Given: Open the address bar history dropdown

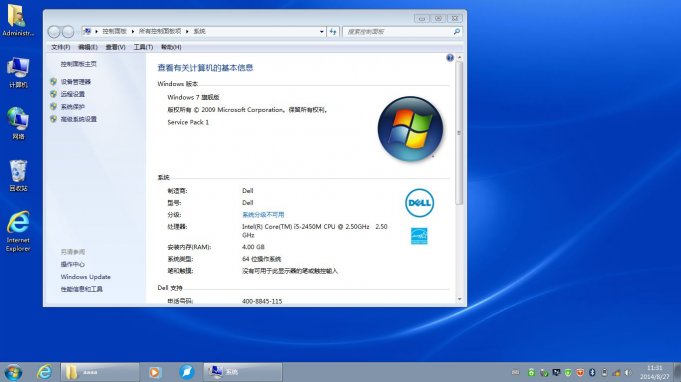Looking at the screenshot, I should pos(321,32).
